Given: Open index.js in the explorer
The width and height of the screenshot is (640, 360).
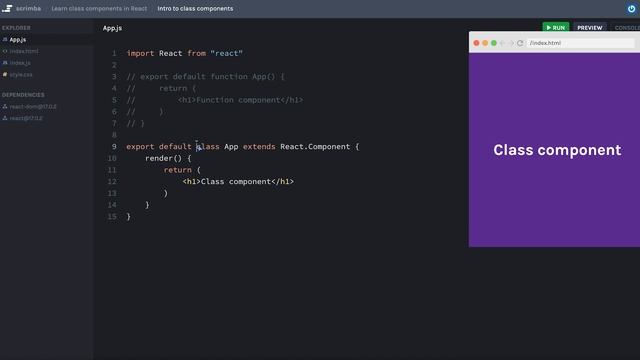Looking at the screenshot, I should (20, 63).
